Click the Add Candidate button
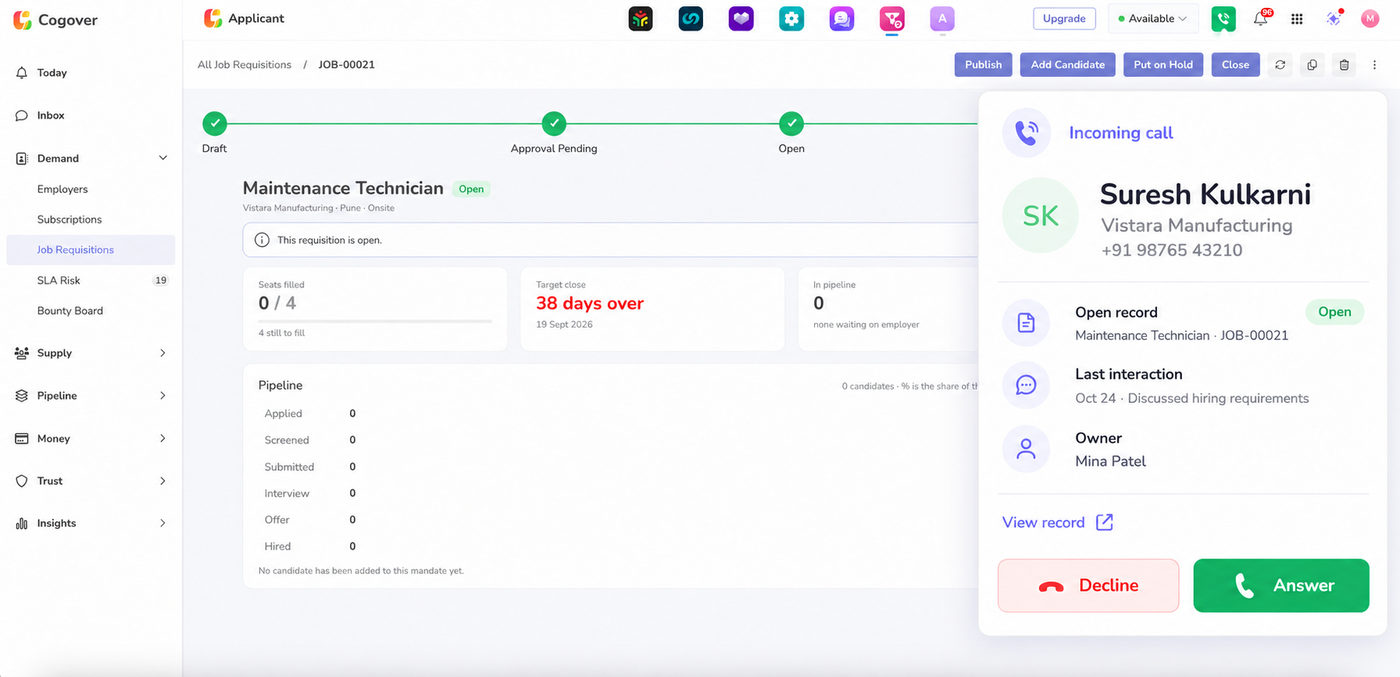 click(x=1067, y=65)
